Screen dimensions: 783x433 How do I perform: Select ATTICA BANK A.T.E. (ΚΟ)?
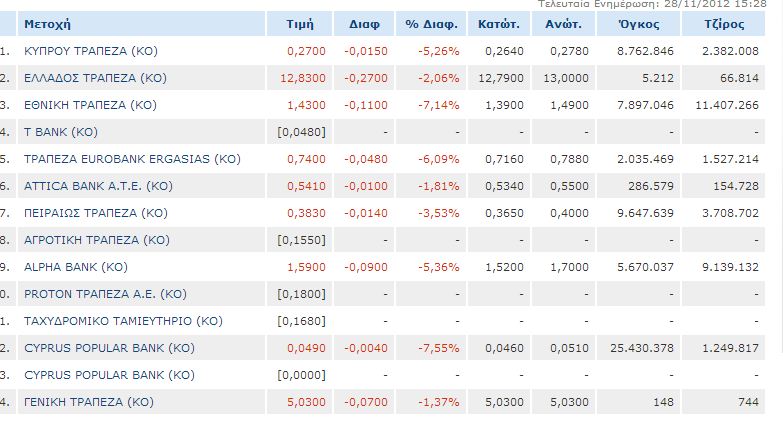coord(98,186)
